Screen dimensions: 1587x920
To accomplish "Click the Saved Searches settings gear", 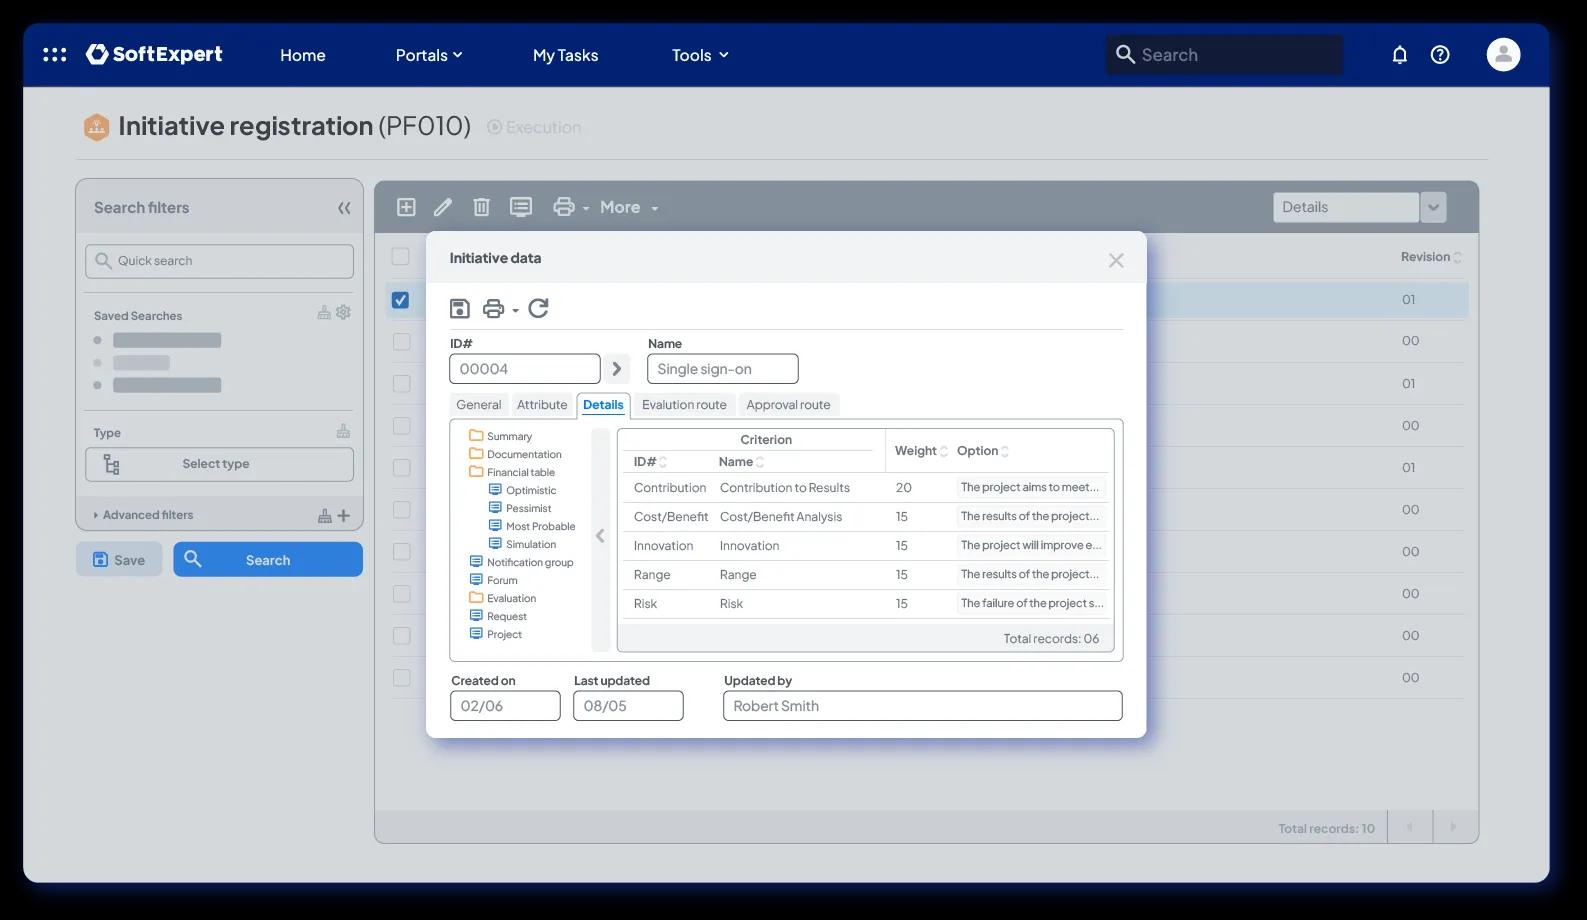I will 343,312.
